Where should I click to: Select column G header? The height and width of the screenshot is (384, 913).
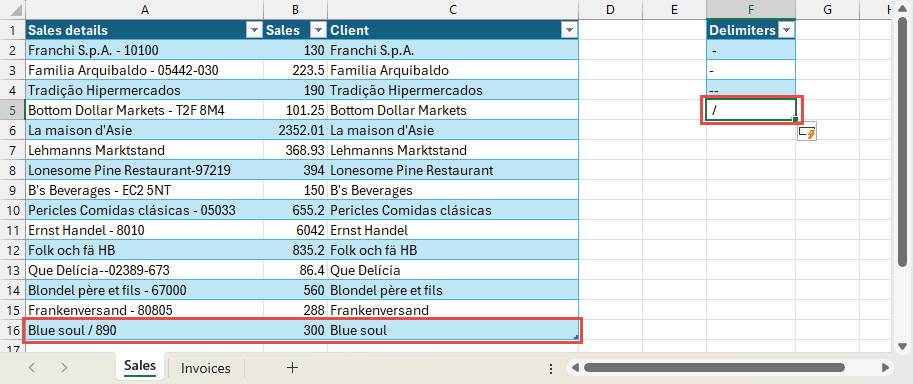827,9
